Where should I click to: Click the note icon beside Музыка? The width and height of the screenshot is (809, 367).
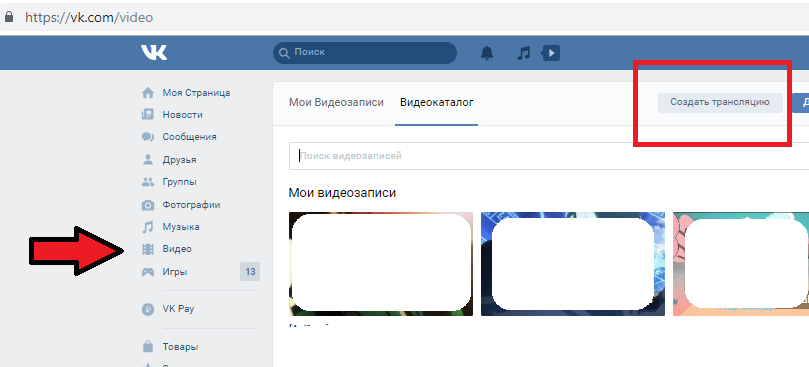pos(148,227)
